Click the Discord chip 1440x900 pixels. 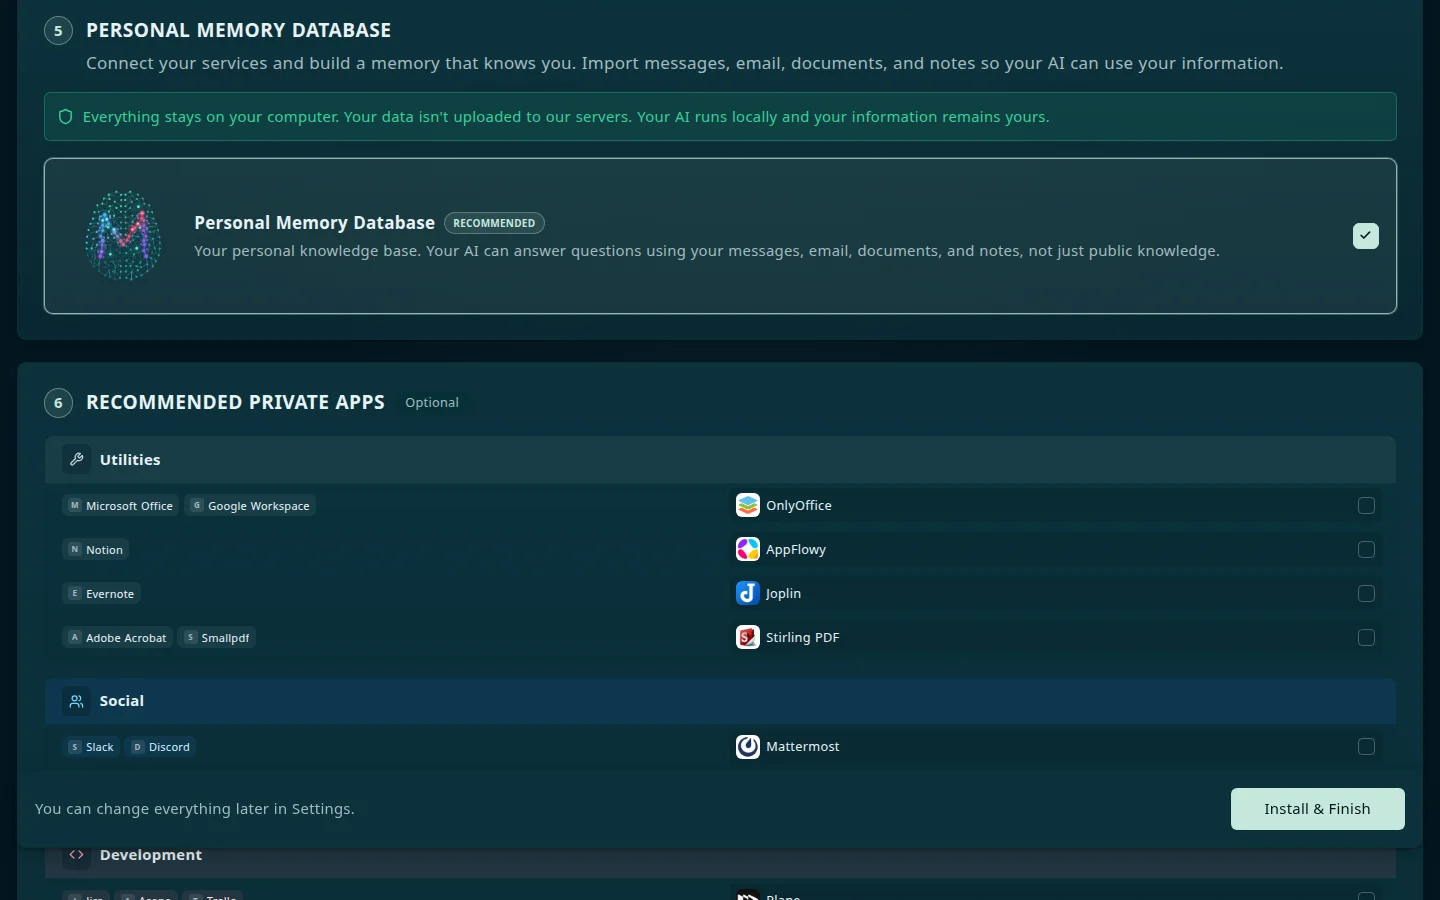pos(161,747)
